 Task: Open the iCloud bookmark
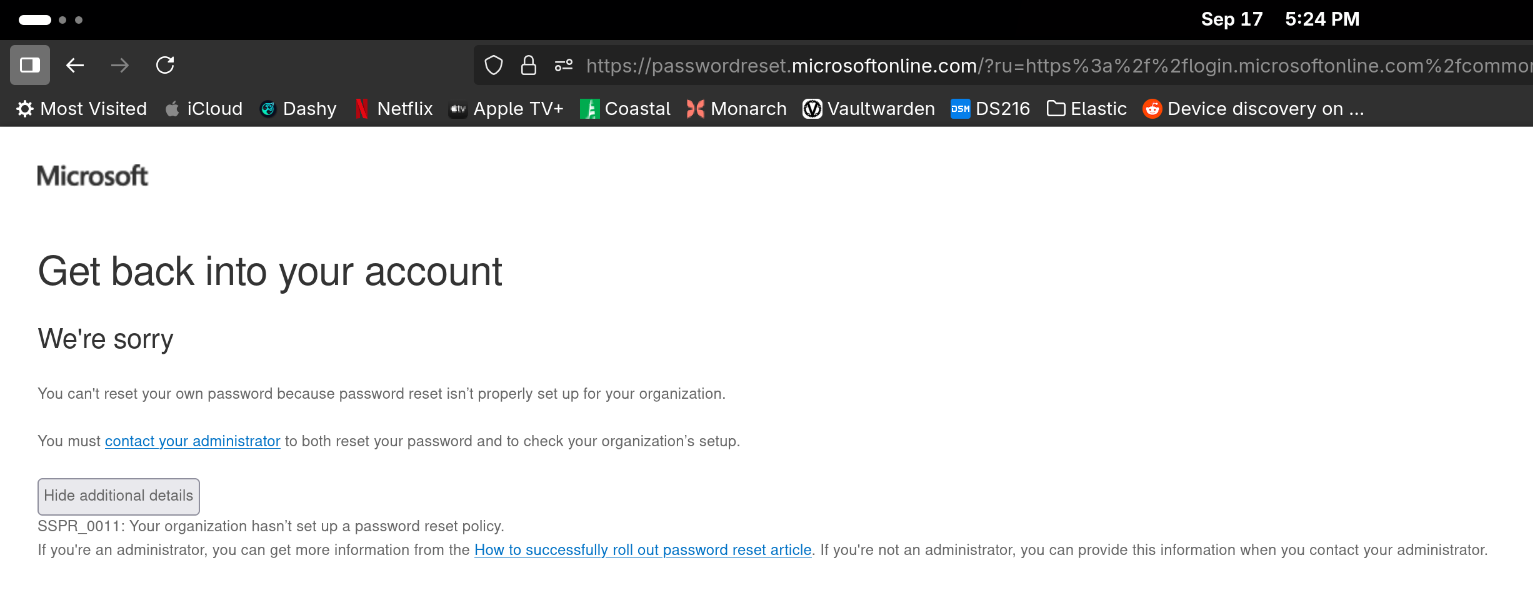pos(204,109)
